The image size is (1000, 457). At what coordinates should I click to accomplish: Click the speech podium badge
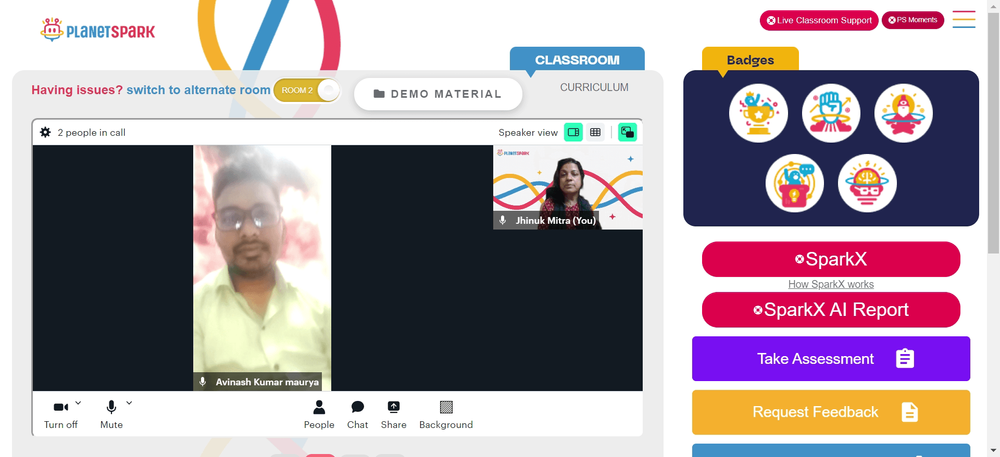[795, 184]
